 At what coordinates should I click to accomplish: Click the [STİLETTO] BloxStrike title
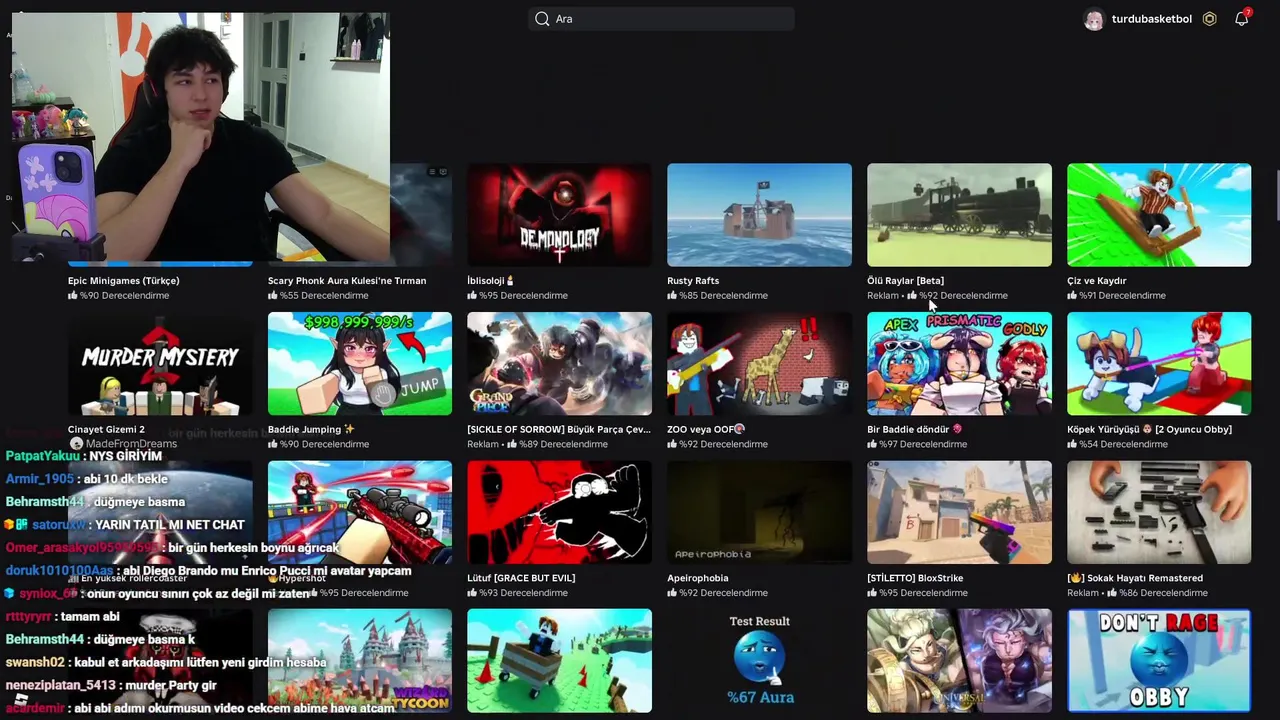[915, 578]
